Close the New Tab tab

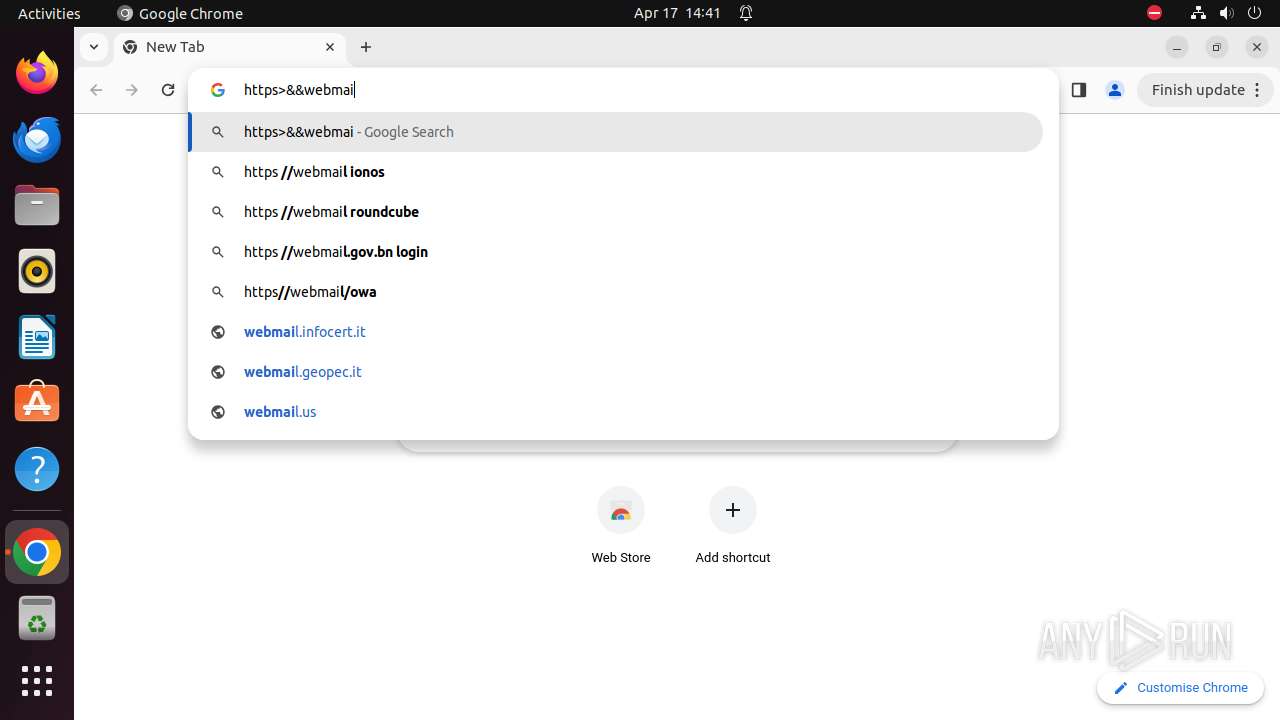point(330,47)
